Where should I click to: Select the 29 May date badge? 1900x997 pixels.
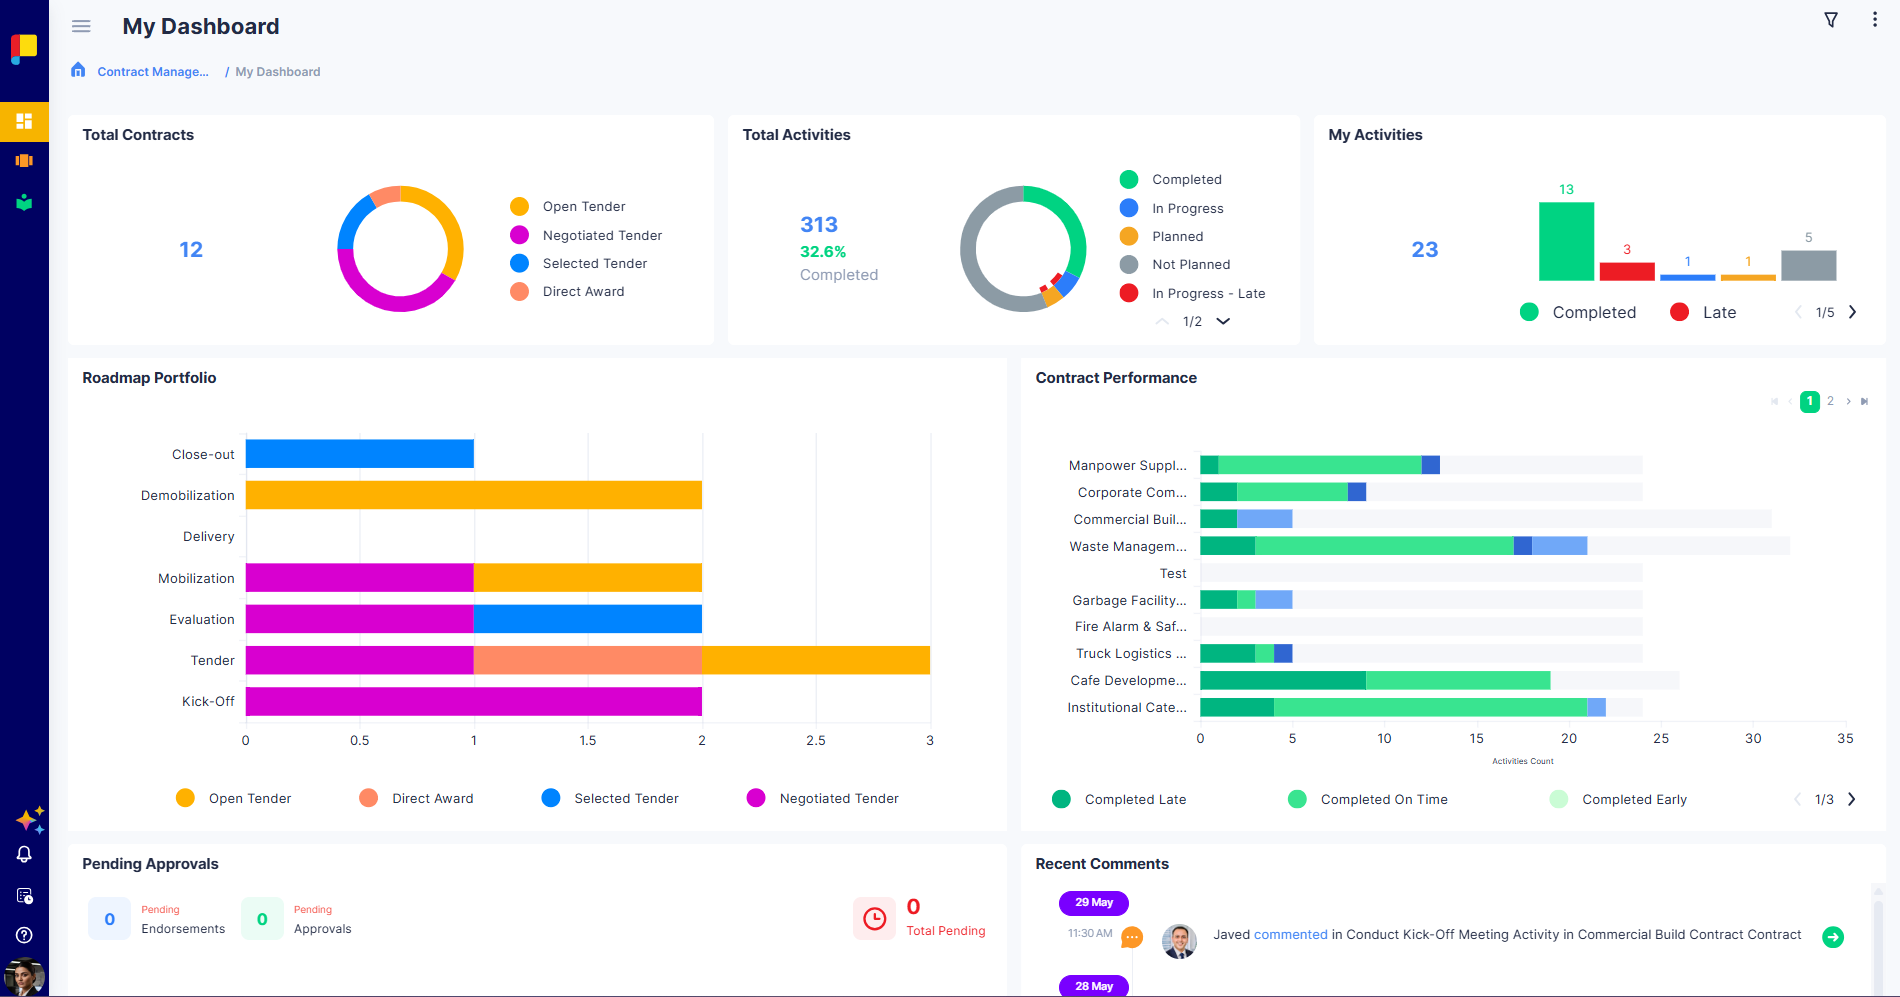point(1094,903)
